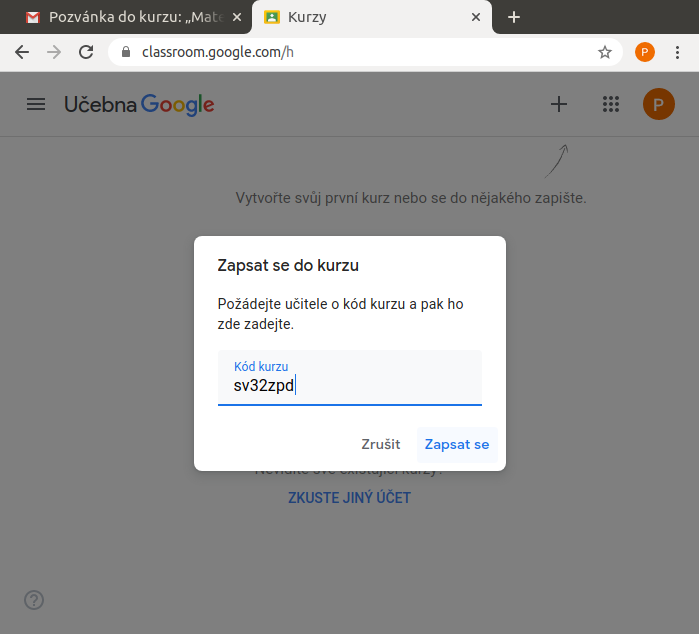Open a new browser tab

pos(514,17)
